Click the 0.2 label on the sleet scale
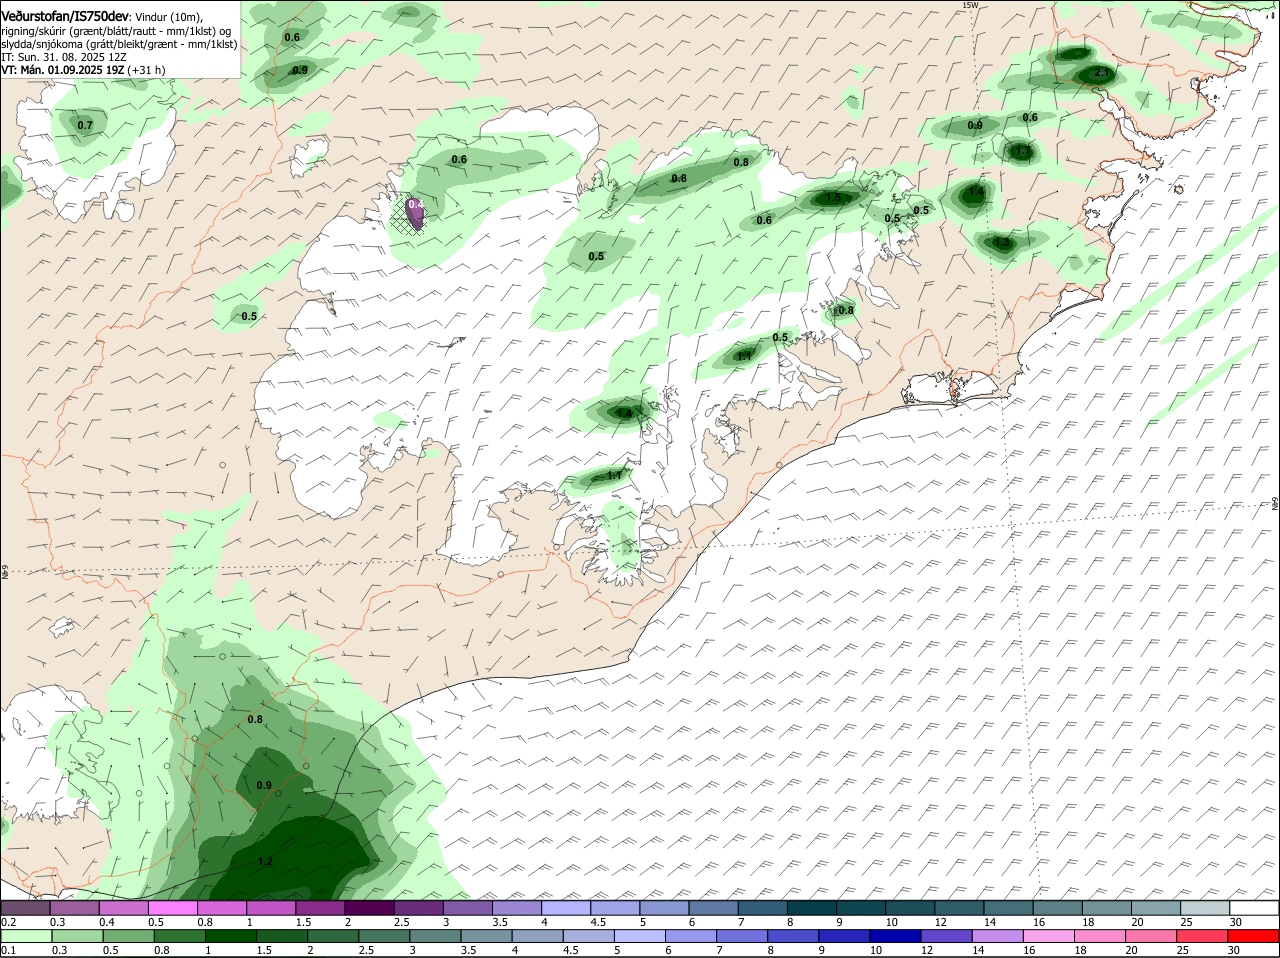This screenshot has height=958, width=1280. click(8, 921)
